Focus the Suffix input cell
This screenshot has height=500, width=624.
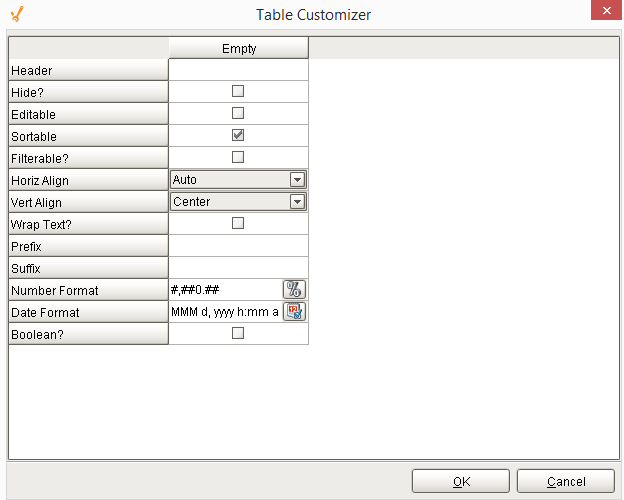[238, 268]
